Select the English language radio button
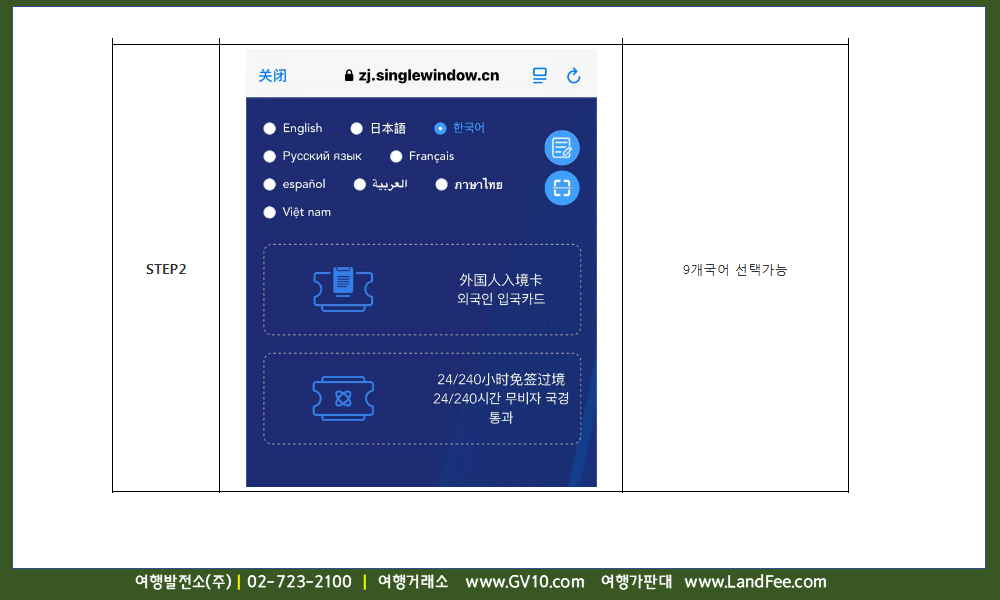 tap(270, 128)
